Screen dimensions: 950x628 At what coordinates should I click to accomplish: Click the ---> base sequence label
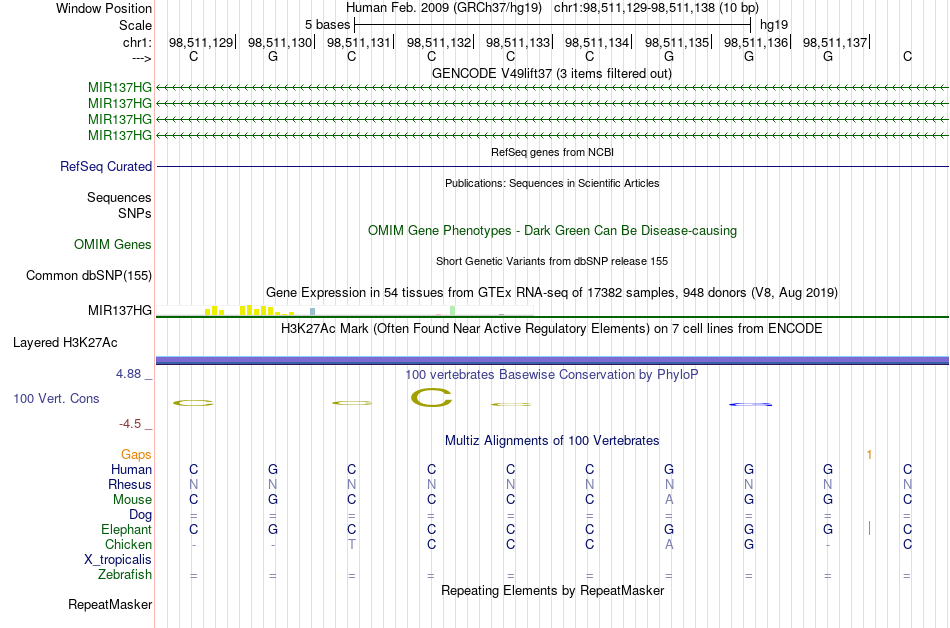(141, 58)
